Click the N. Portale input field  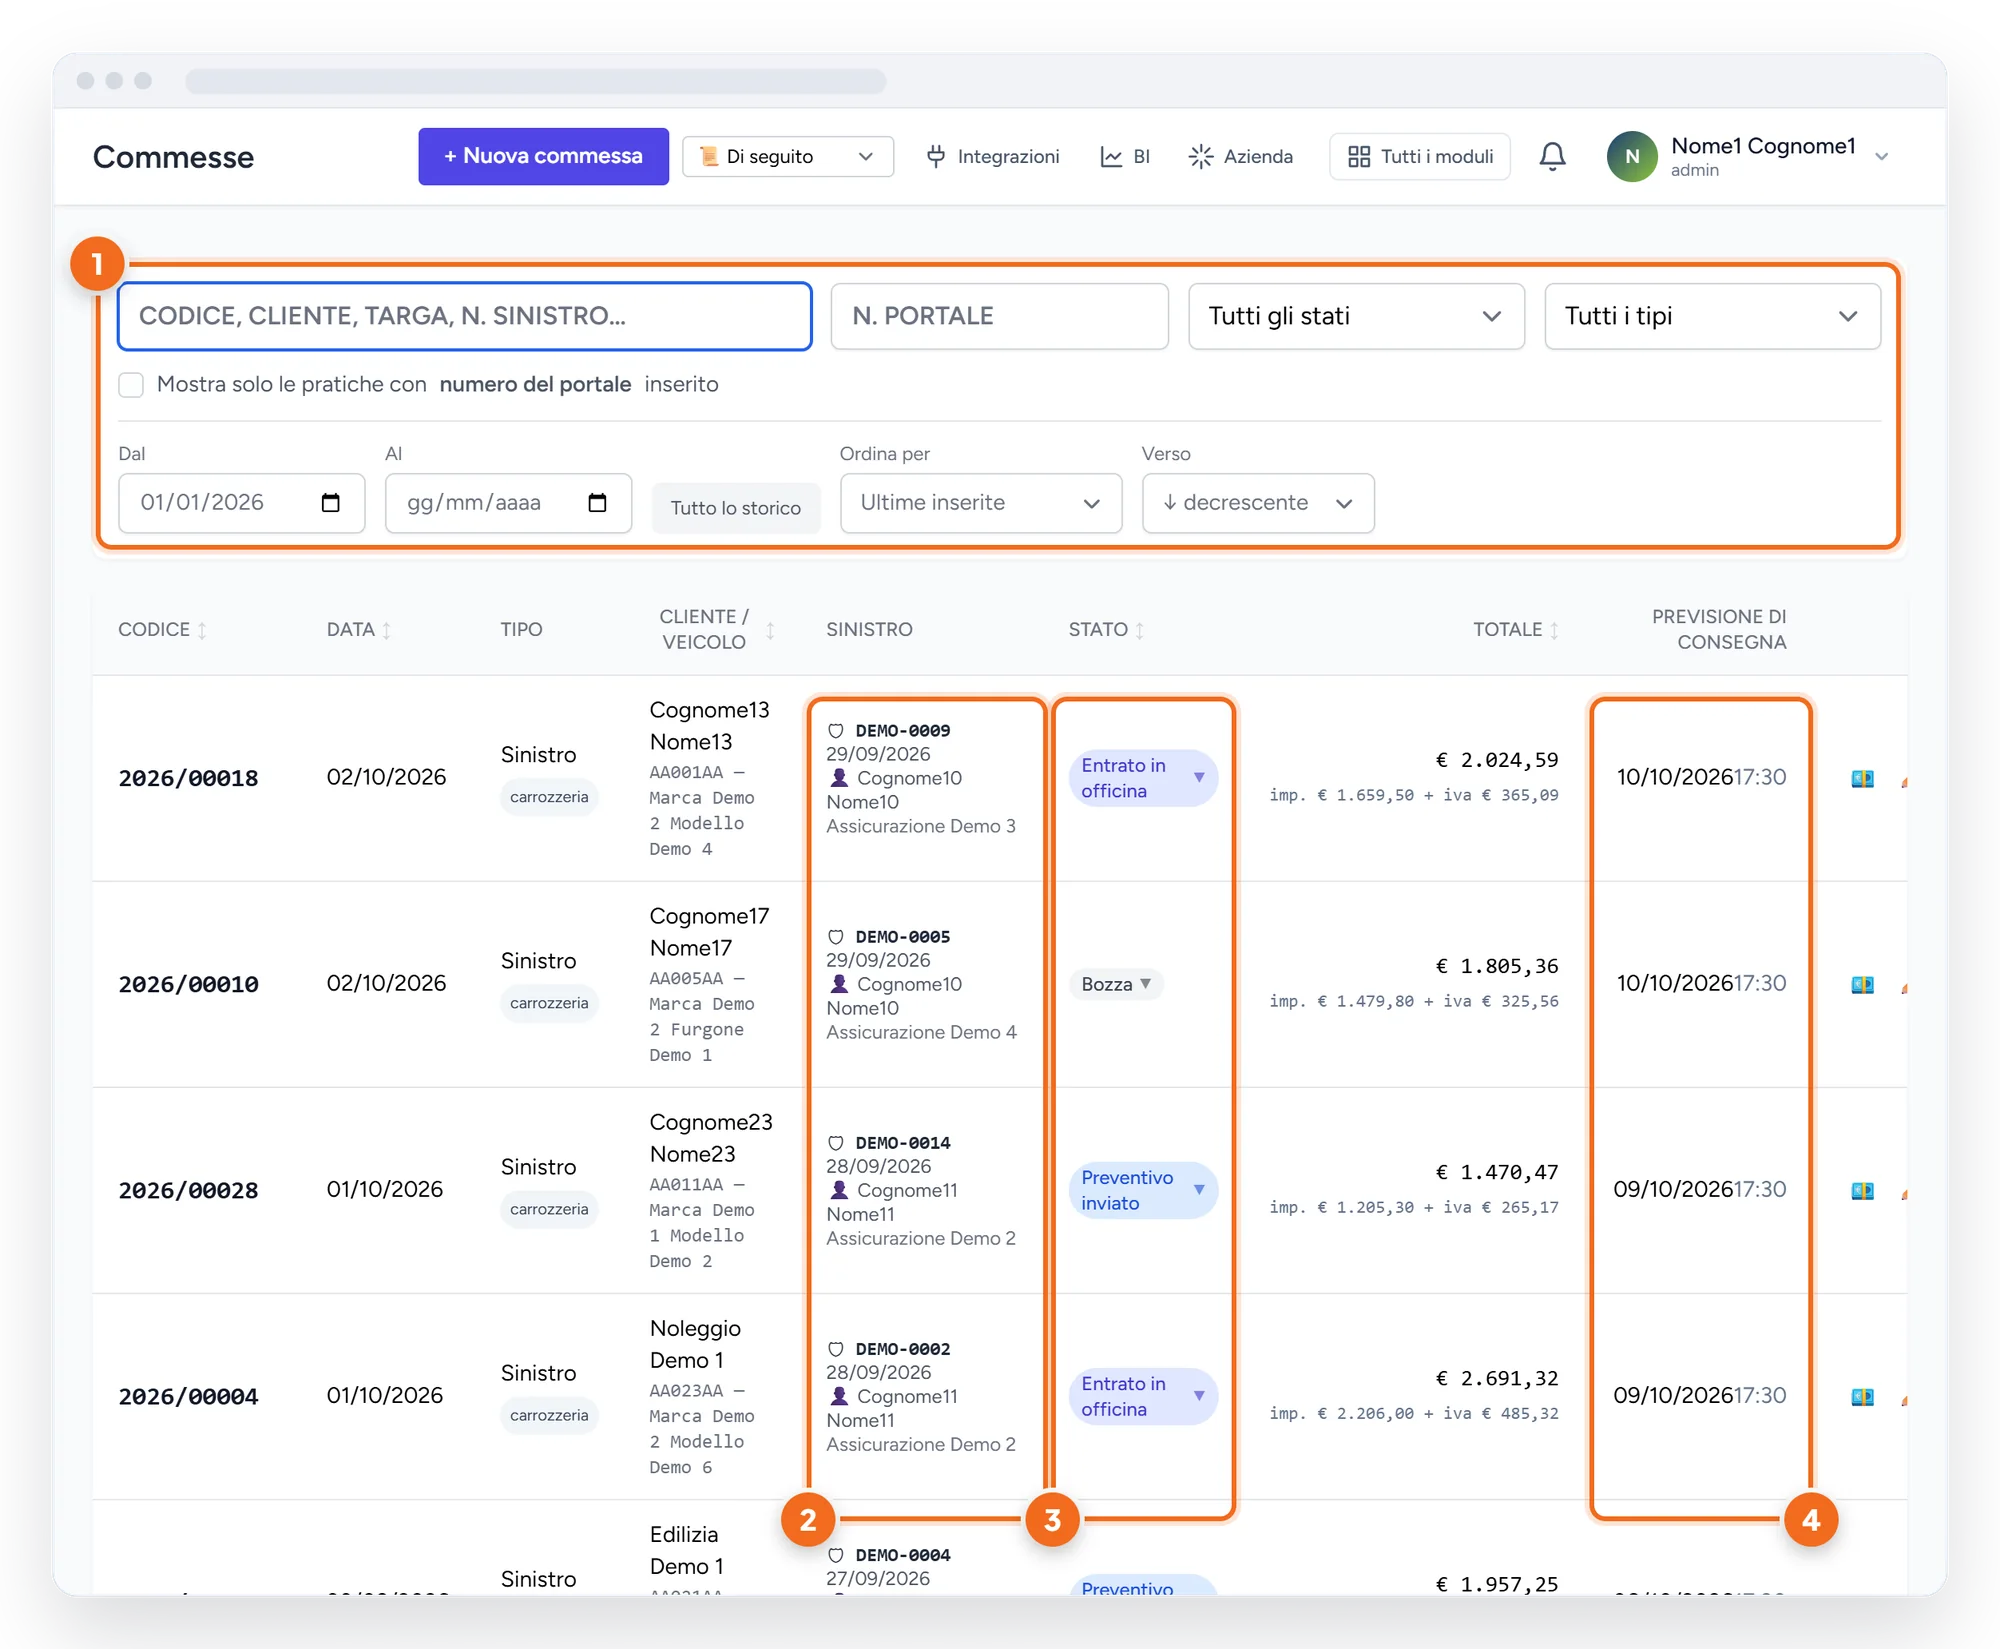coord(999,316)
